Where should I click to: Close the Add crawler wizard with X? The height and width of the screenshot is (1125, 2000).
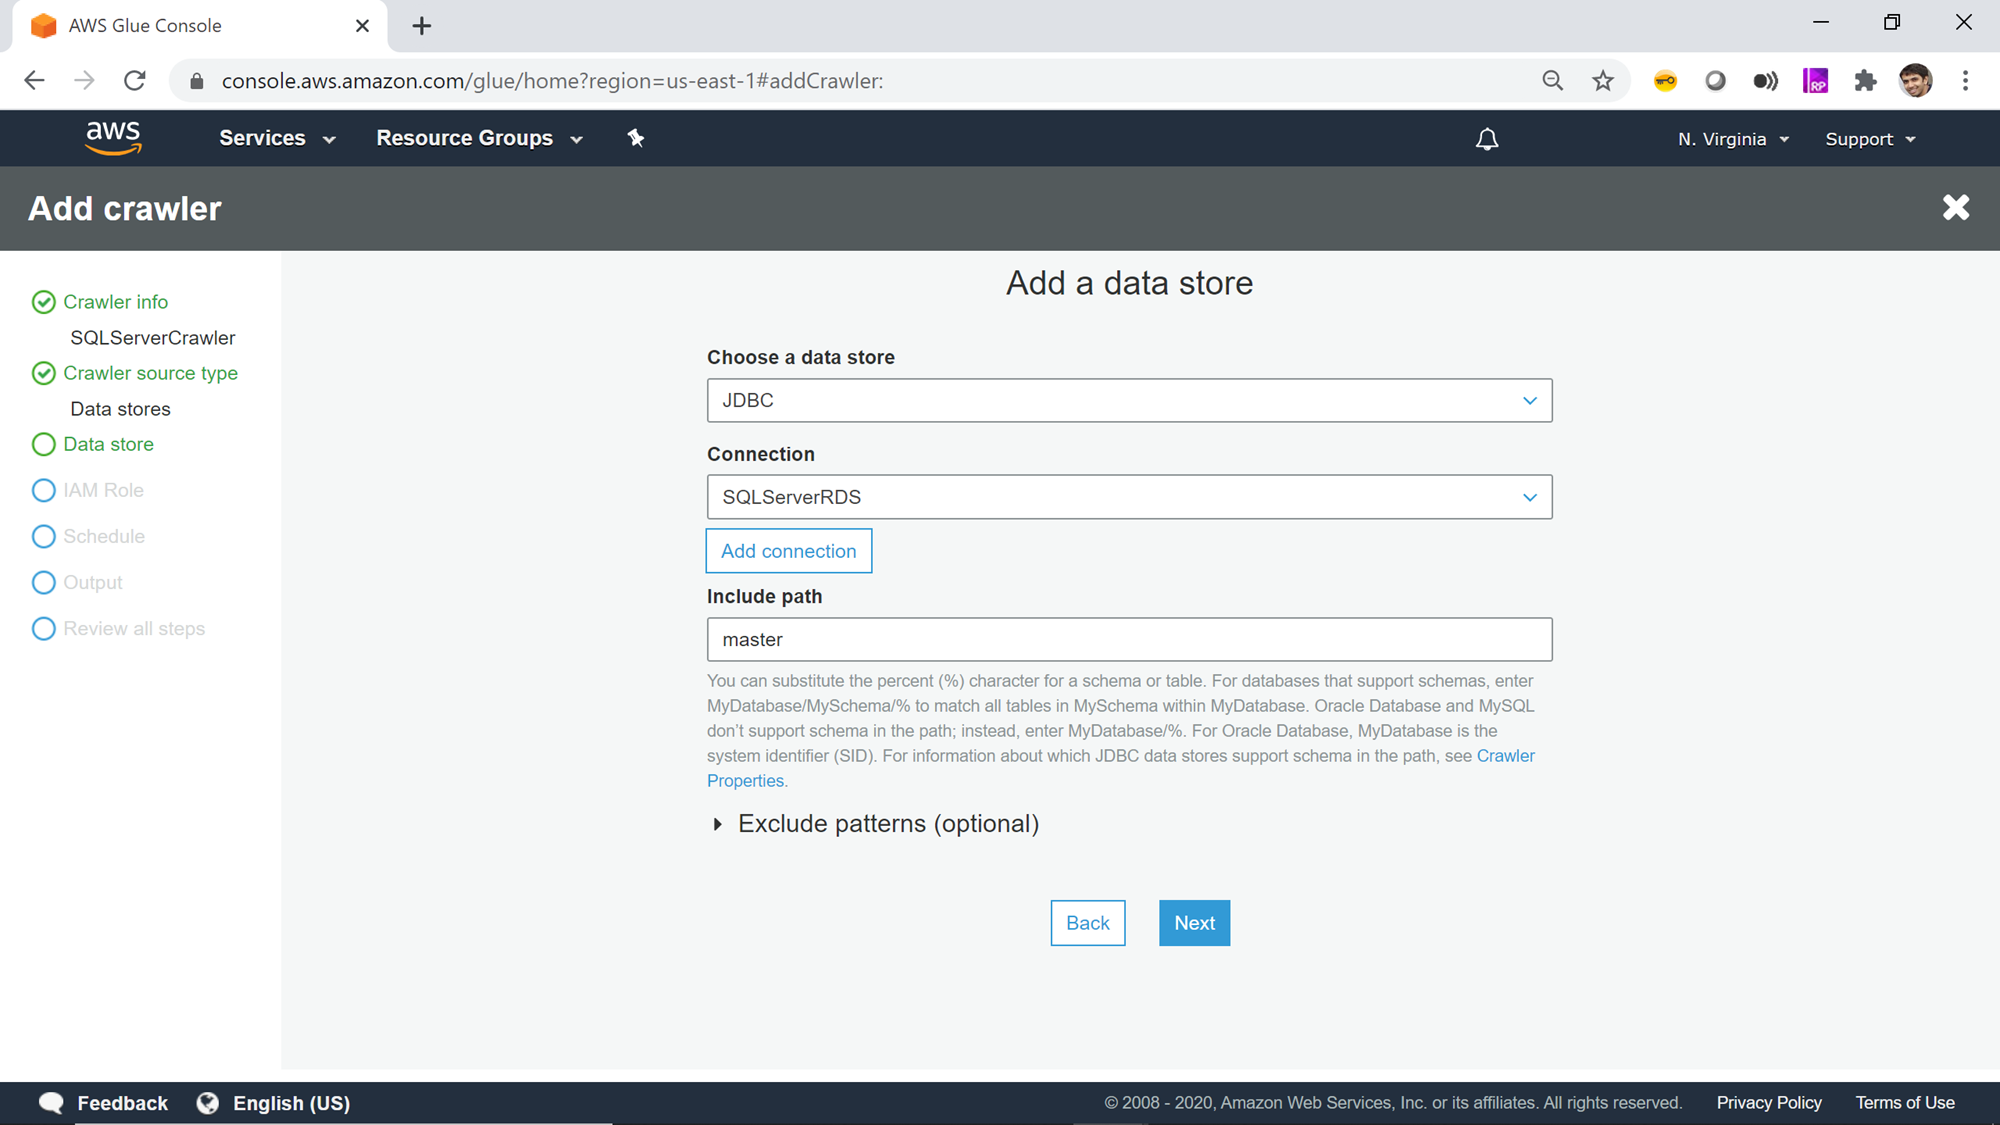tap(1955, 208)
